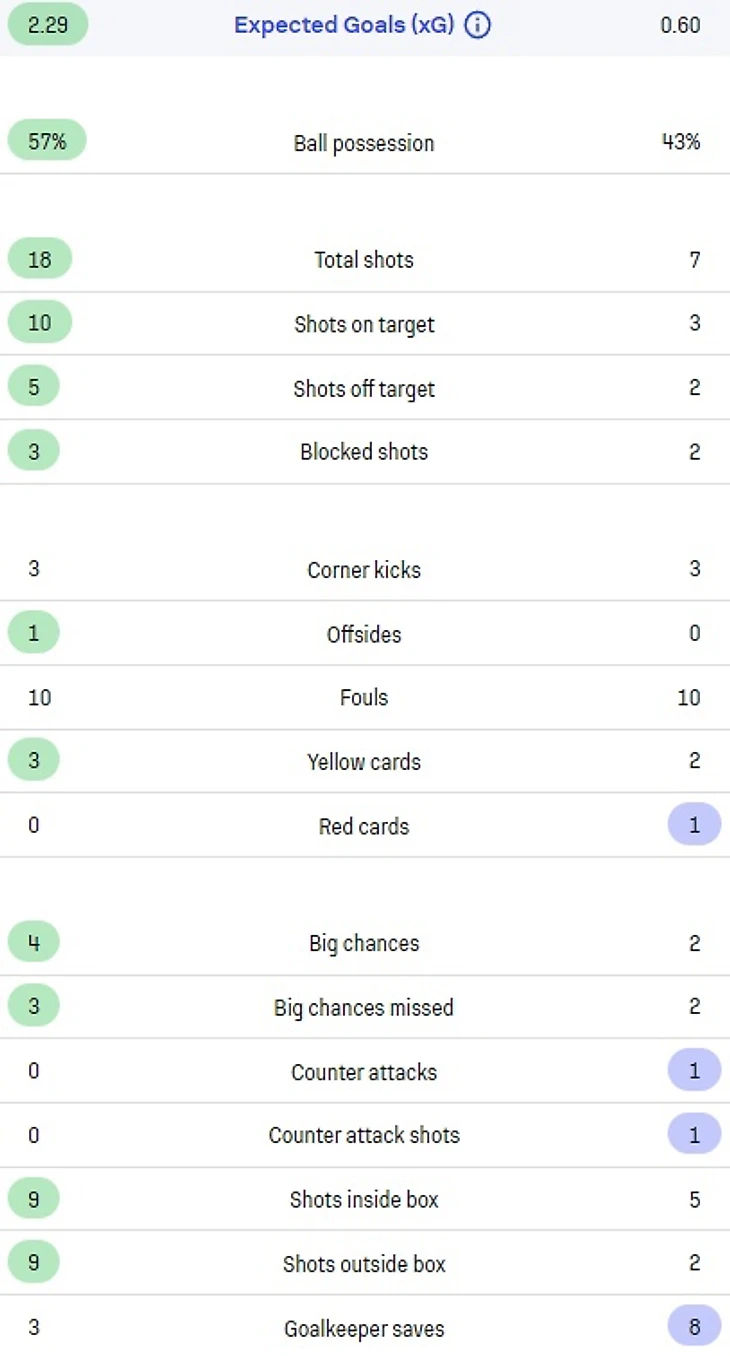The width and height of the screenshot is (730, 1356).
Task: Open the Expected Goals info icon
Action: click(478, 25)
